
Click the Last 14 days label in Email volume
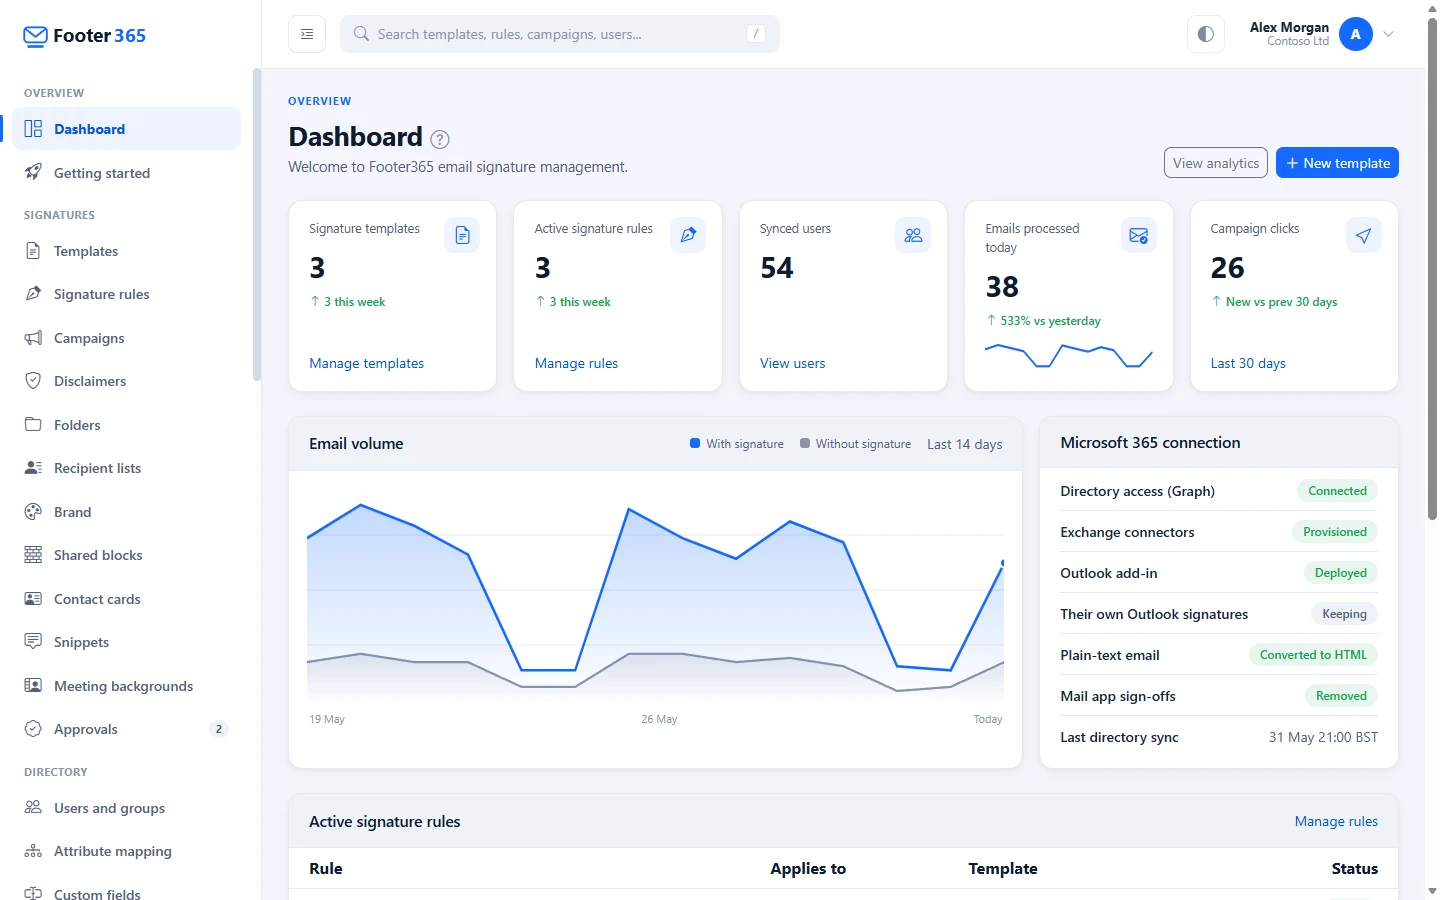click(x=964, y=444)
